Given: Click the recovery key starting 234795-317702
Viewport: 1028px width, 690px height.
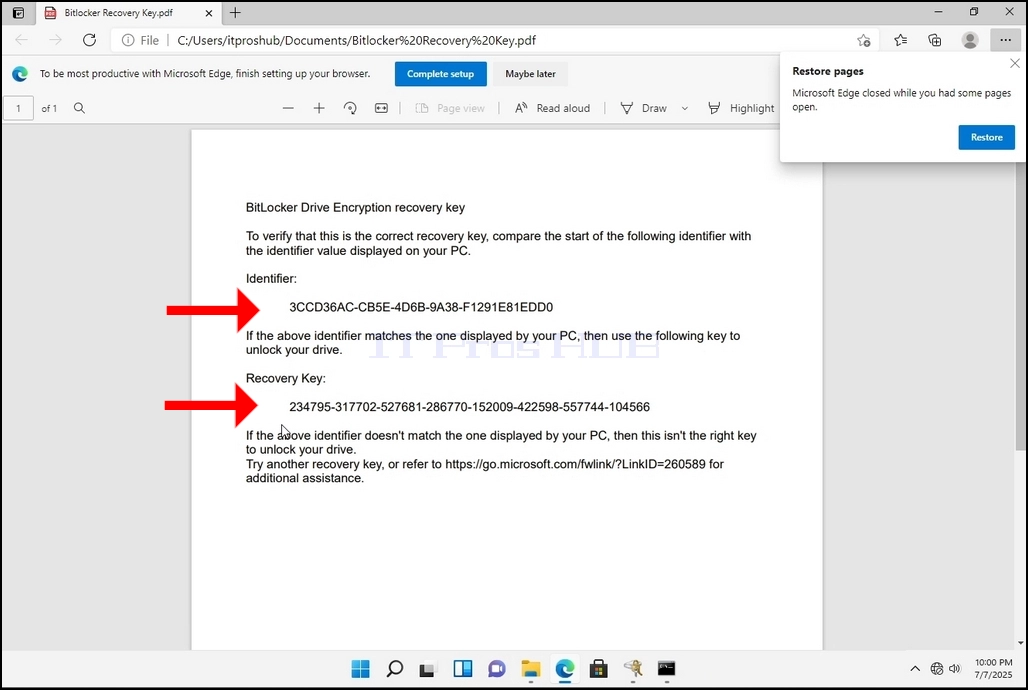Looking at the screenshot, I should (469, 407).
